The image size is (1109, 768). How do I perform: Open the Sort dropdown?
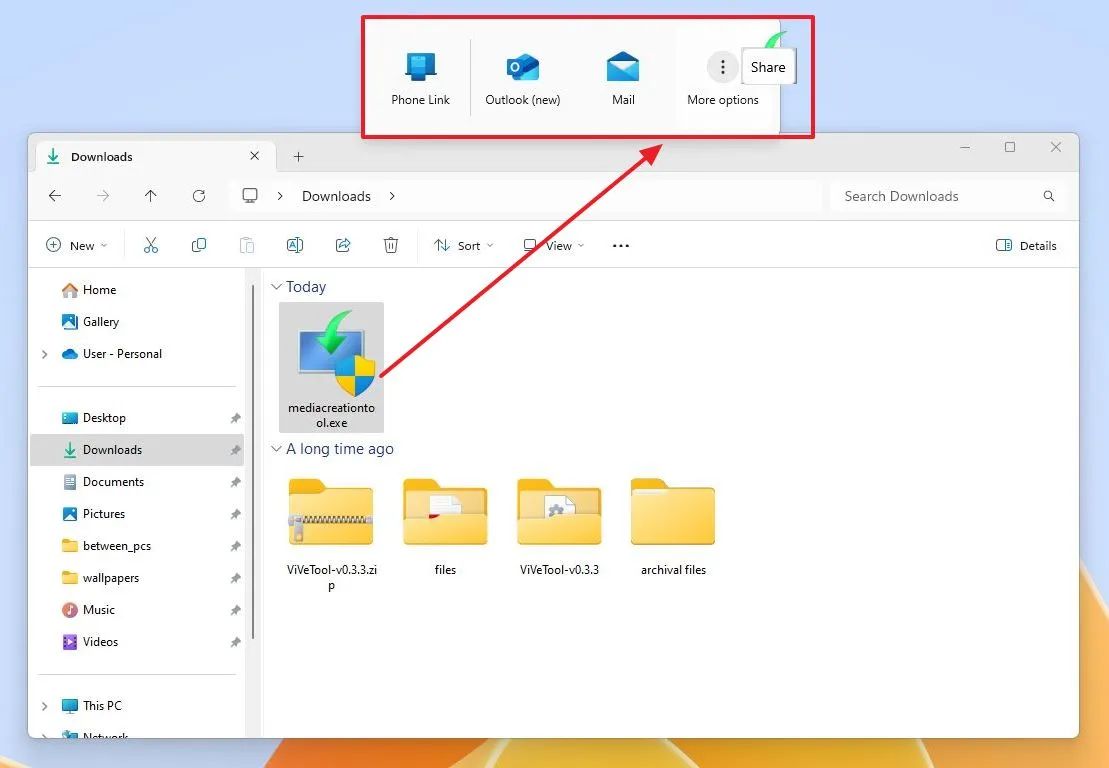(x=462, y=245)
